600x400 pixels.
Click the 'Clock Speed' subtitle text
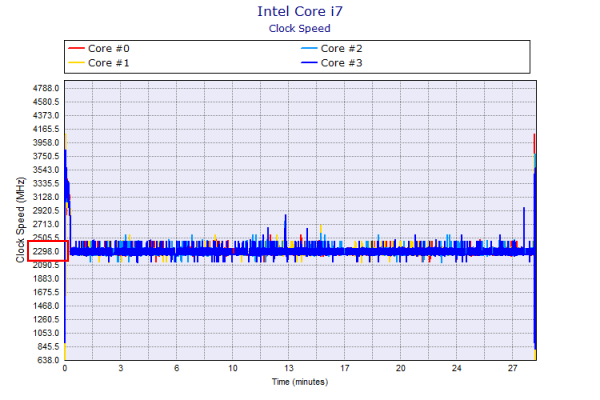click(x=300, y=29)
